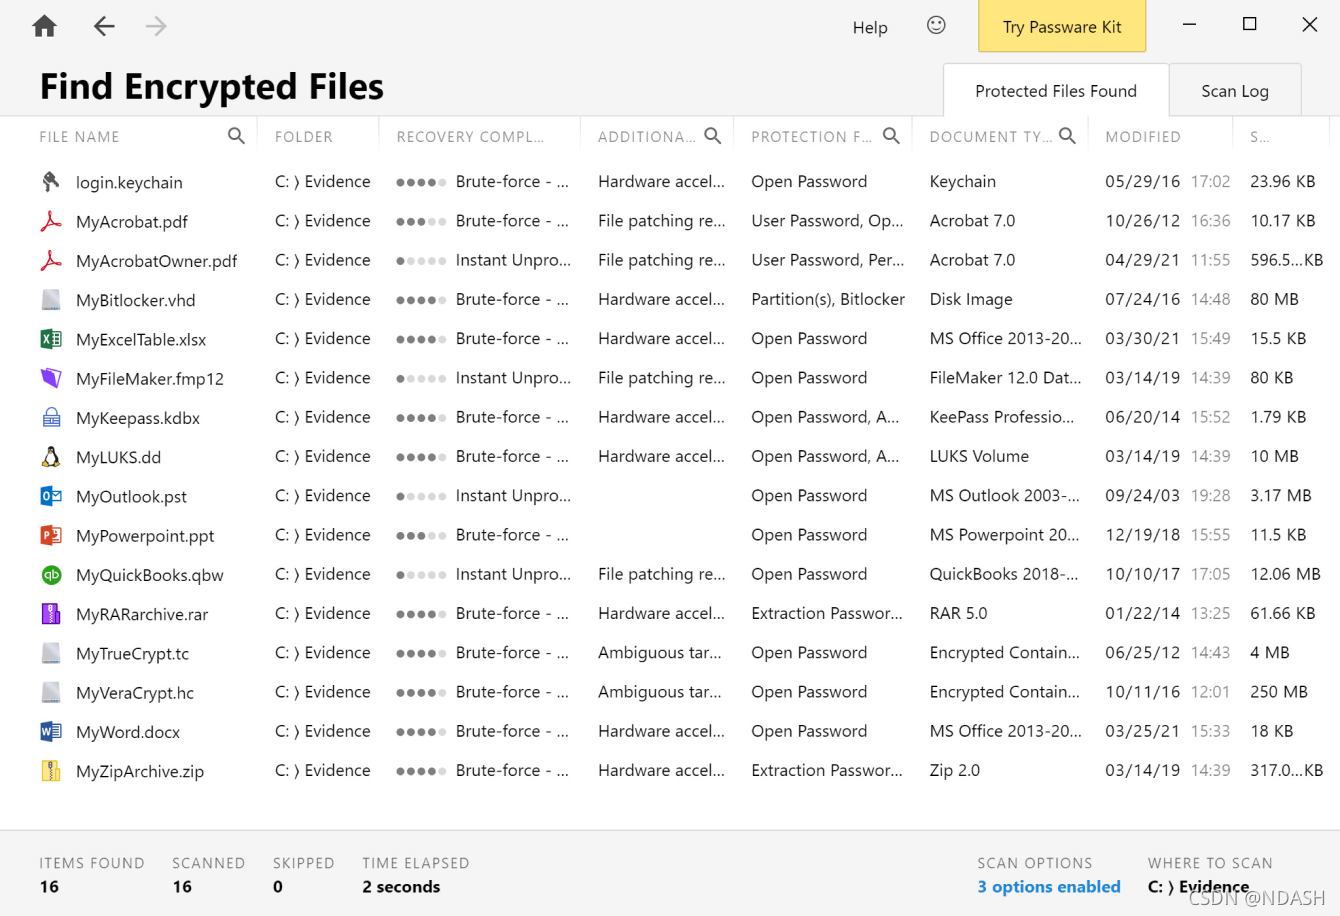This screenshot has height=916, width=1340.
Task: Click the MyVeraCrypt.hc file name
Action: pyautogui.click(x=135, y=693)
